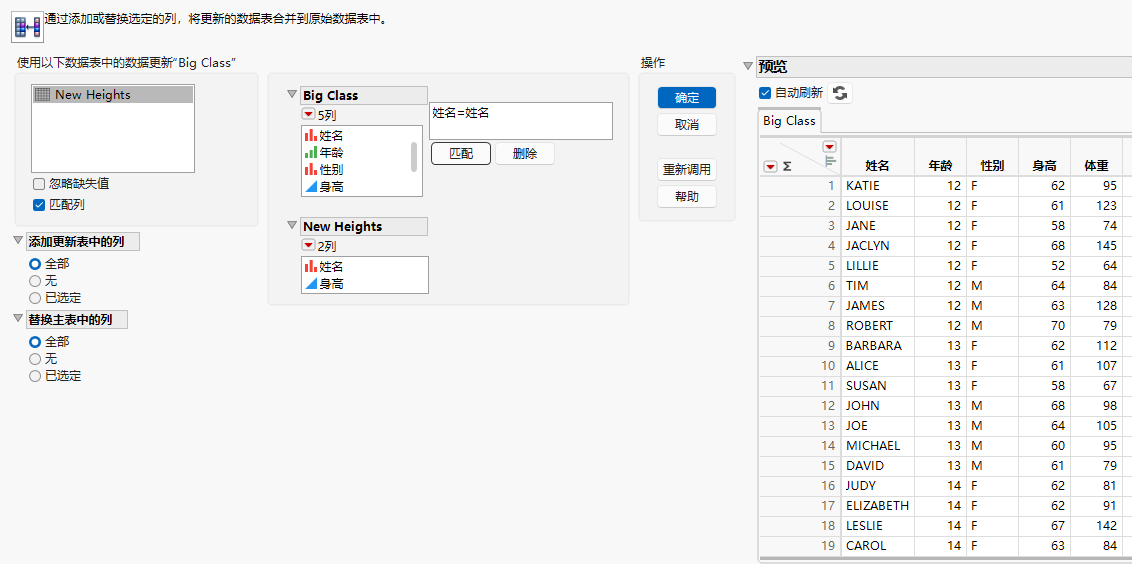Image resolution: width=1132 pixels, height=564 pixels.
Task: Open red triangle menu next to Σ in preview
Action: 770,166
